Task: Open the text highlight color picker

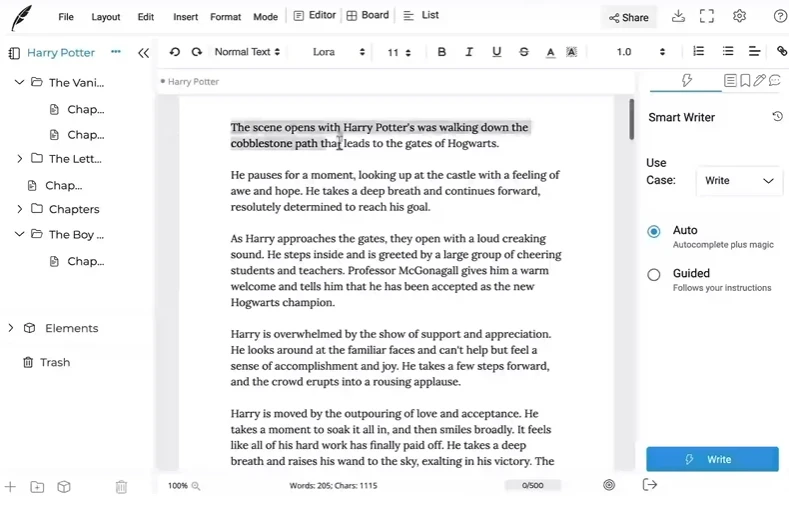Action: (572, 52)
